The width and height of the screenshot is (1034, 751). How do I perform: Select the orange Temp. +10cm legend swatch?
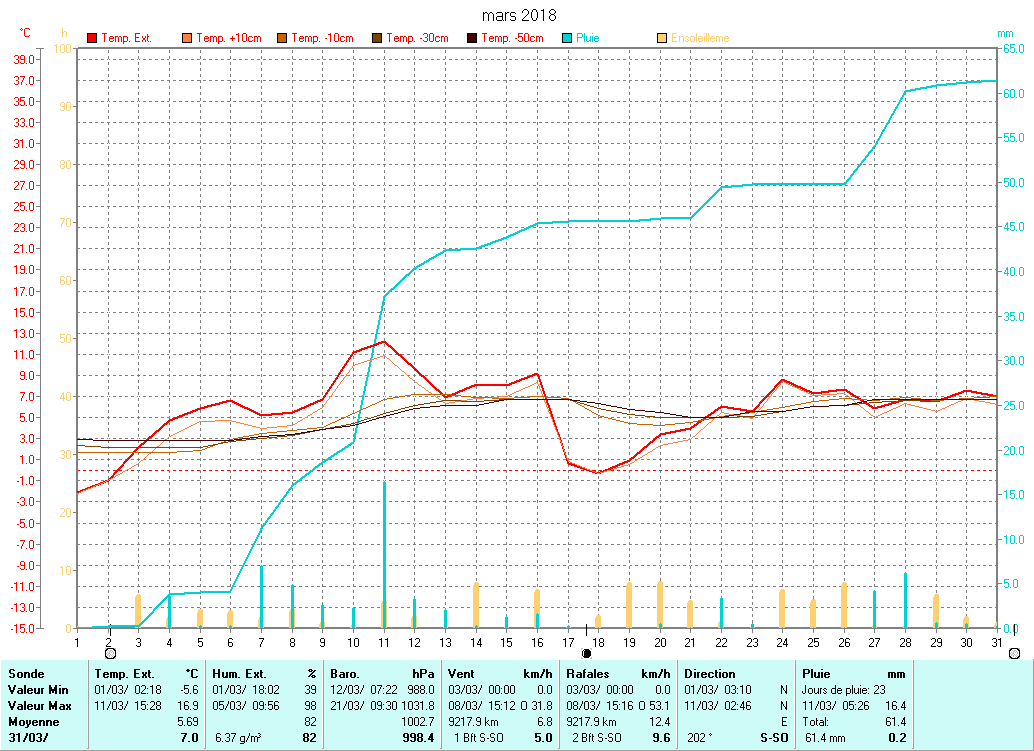[x=187, y=38]
